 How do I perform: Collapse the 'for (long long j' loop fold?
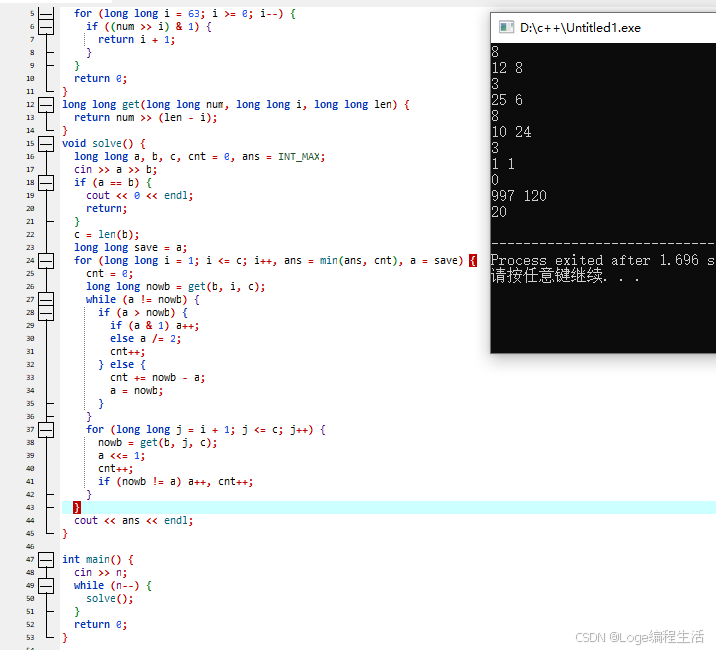pyautogui.click(x=46, y=430)
